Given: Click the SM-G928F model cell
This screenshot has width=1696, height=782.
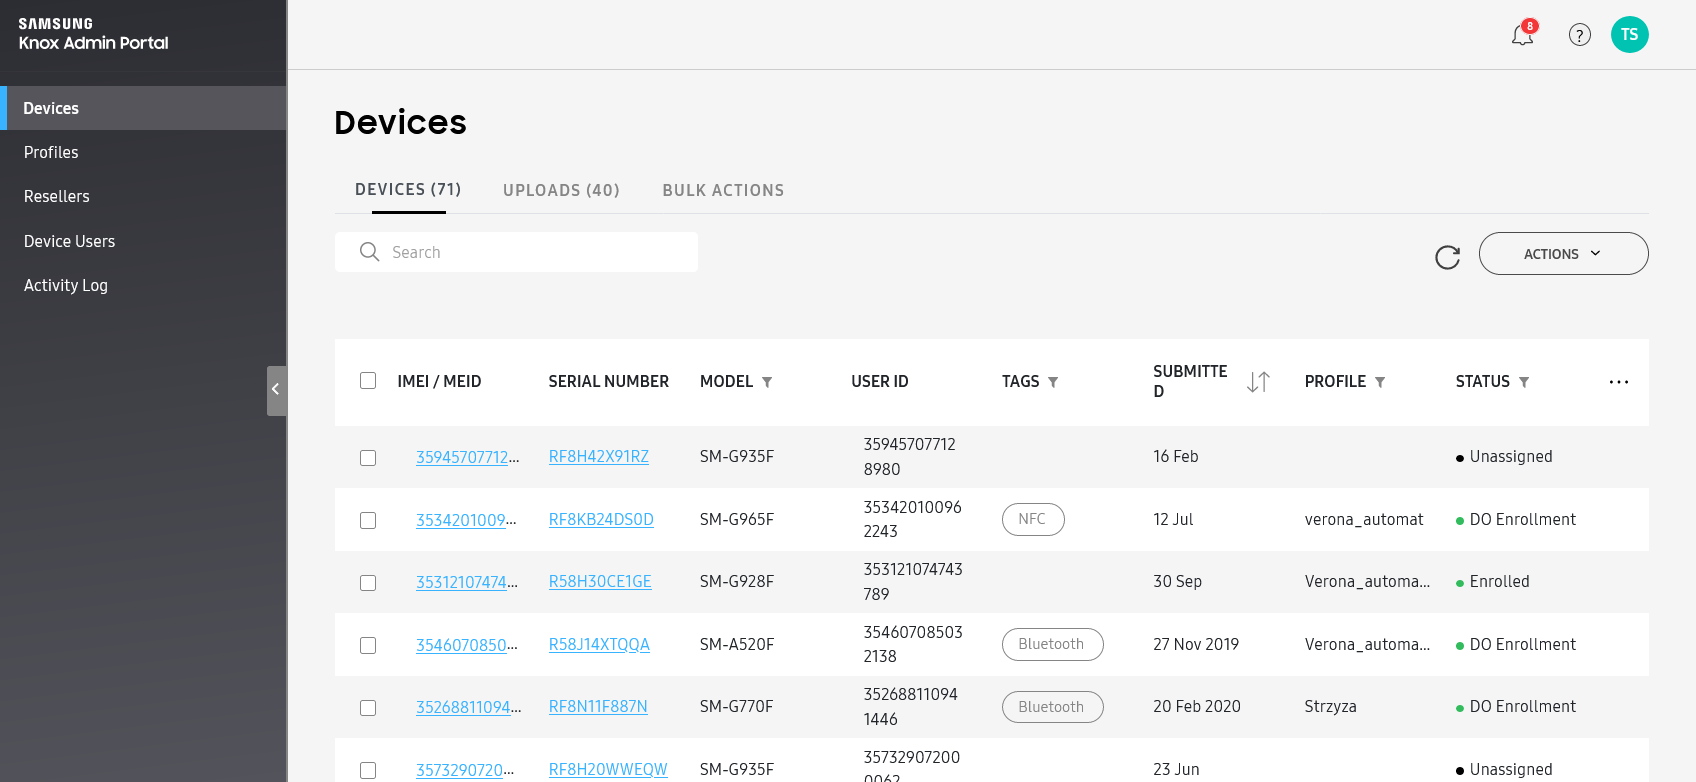Looking at the screenshot, I should [737, 581].
